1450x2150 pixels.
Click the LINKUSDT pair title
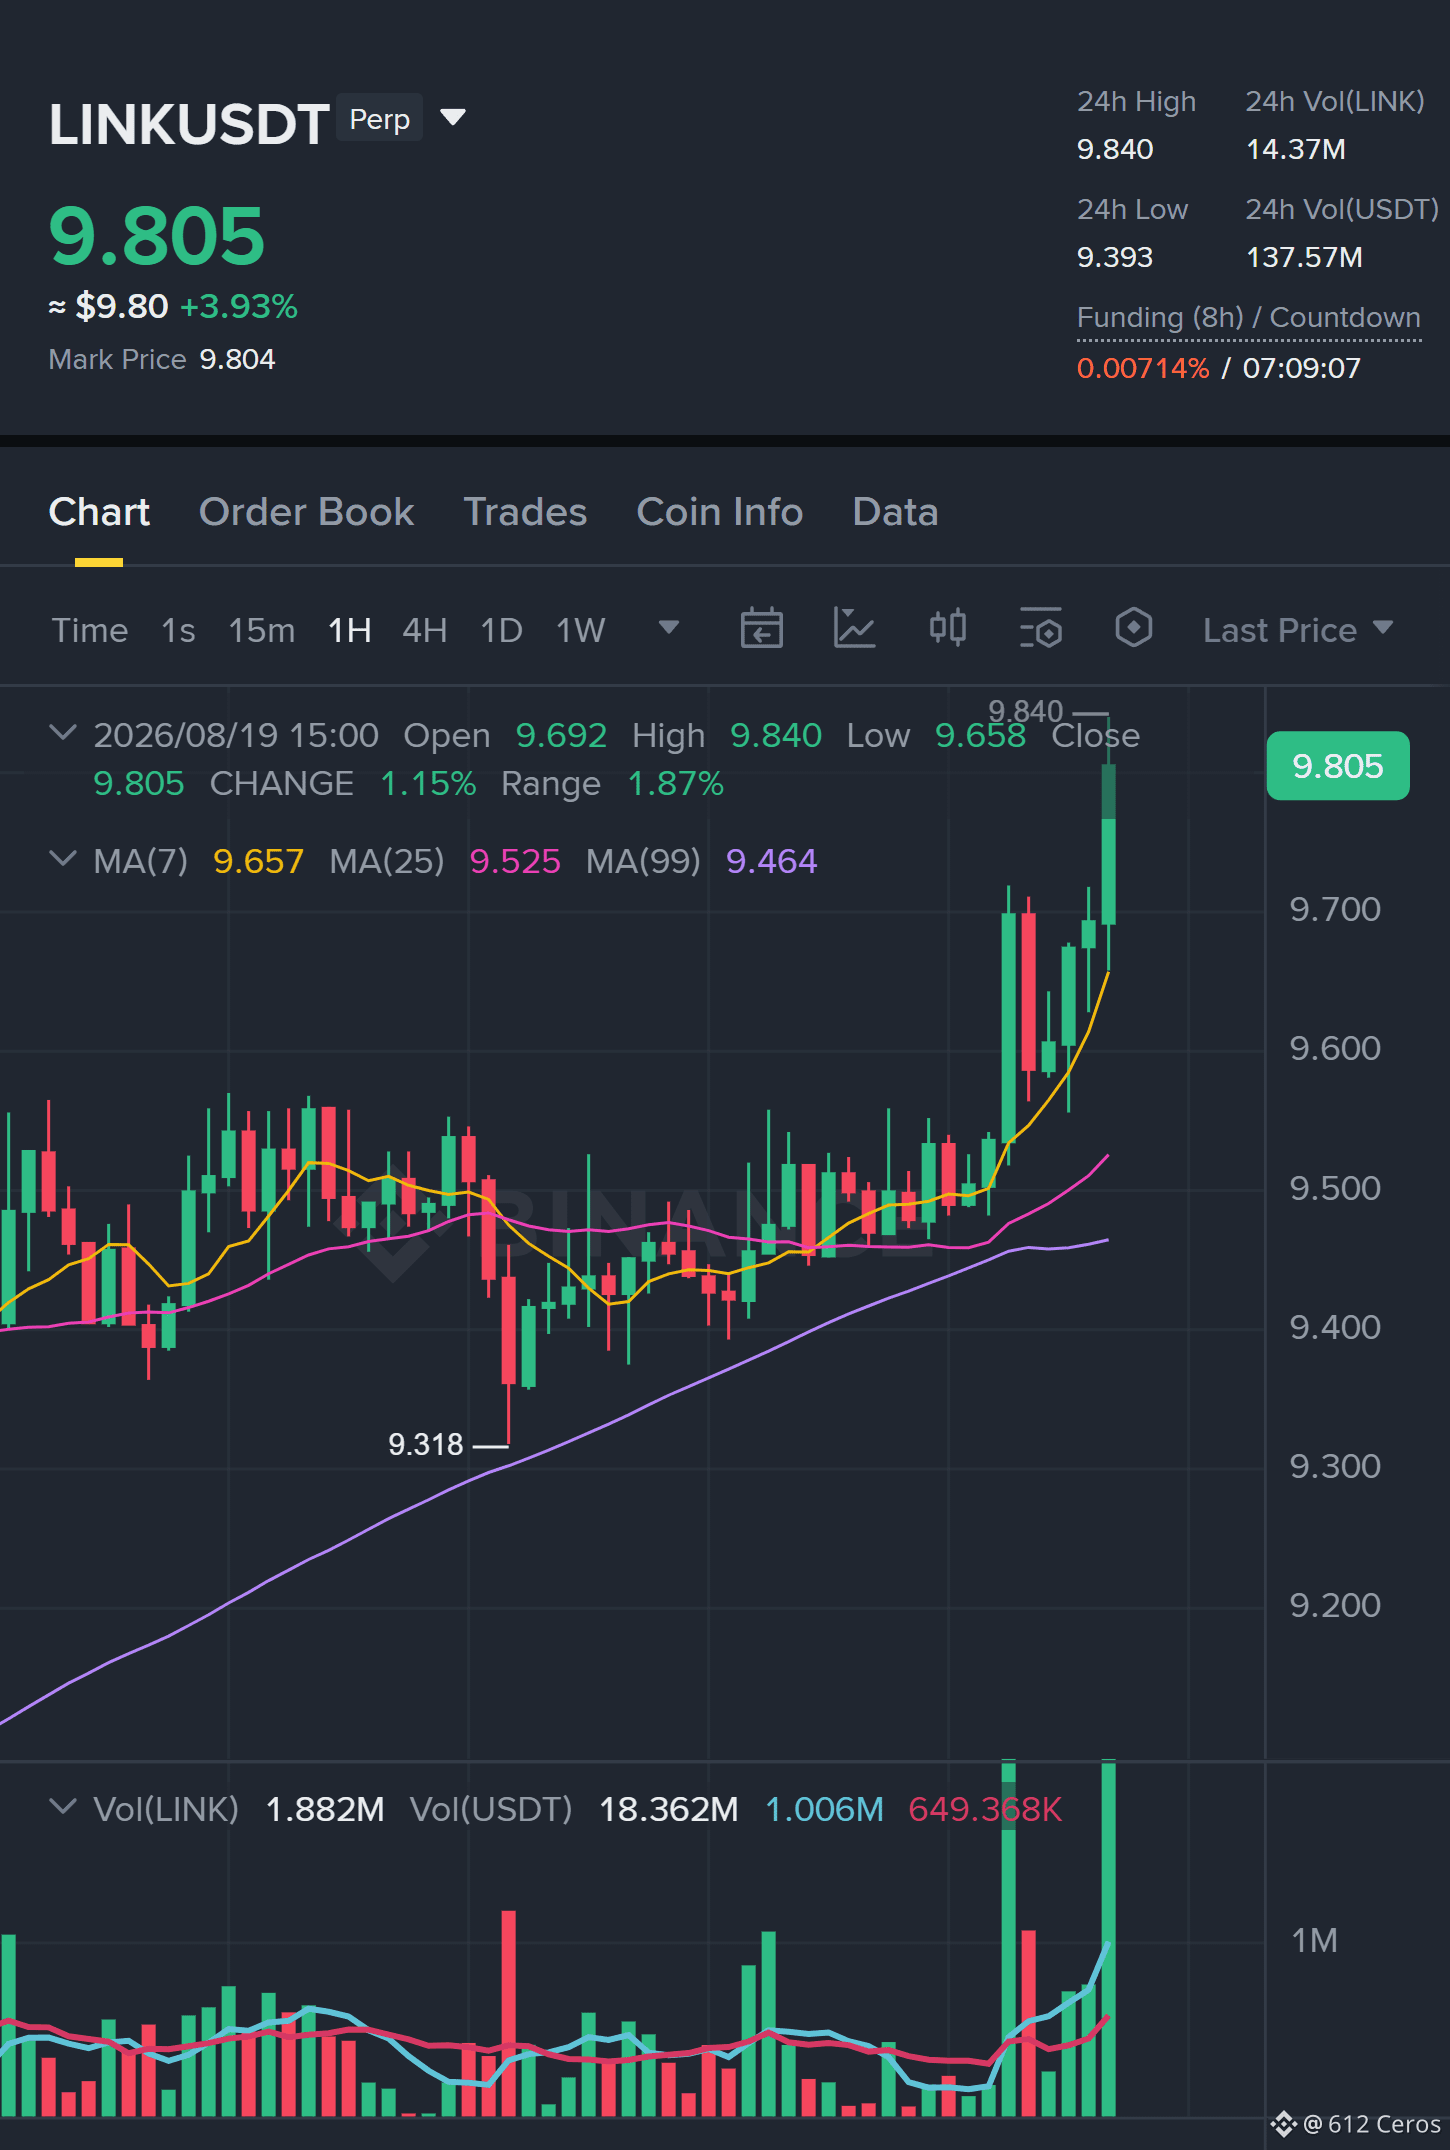pos(189,124)
